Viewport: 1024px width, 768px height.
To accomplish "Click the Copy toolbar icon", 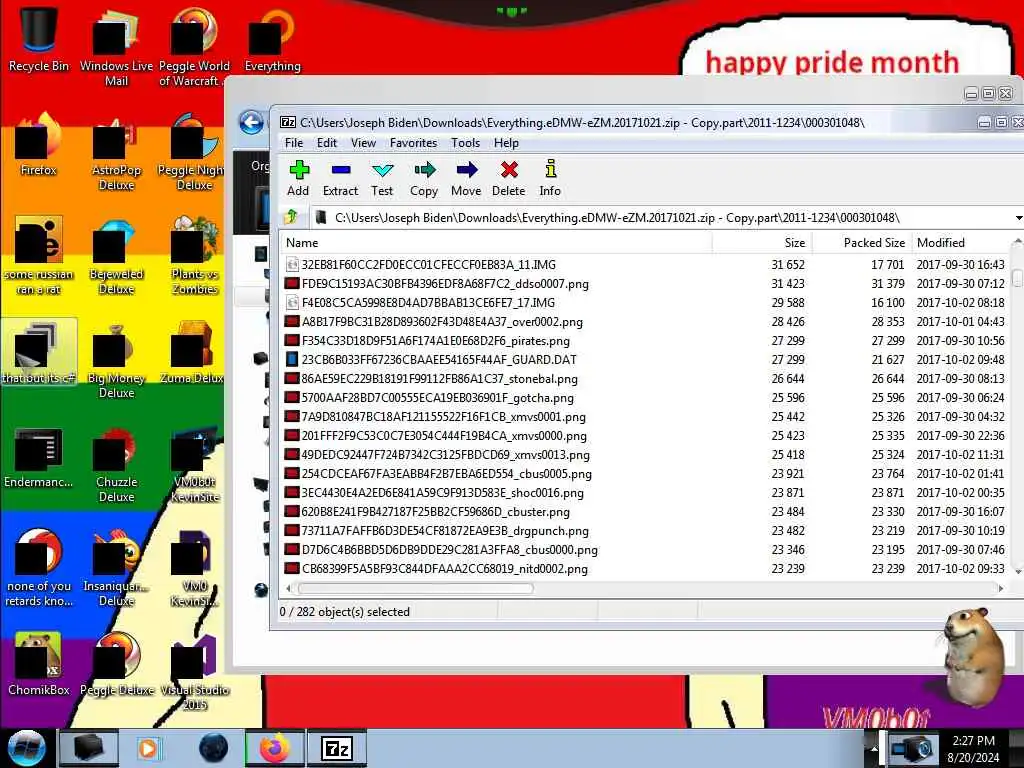I will coord(424,178).
